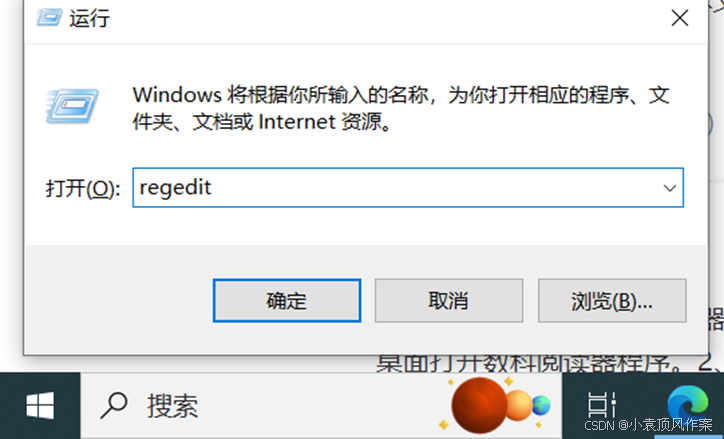
Task: Close the 运行 dialog with the X
Action: [x=680, y=18]
